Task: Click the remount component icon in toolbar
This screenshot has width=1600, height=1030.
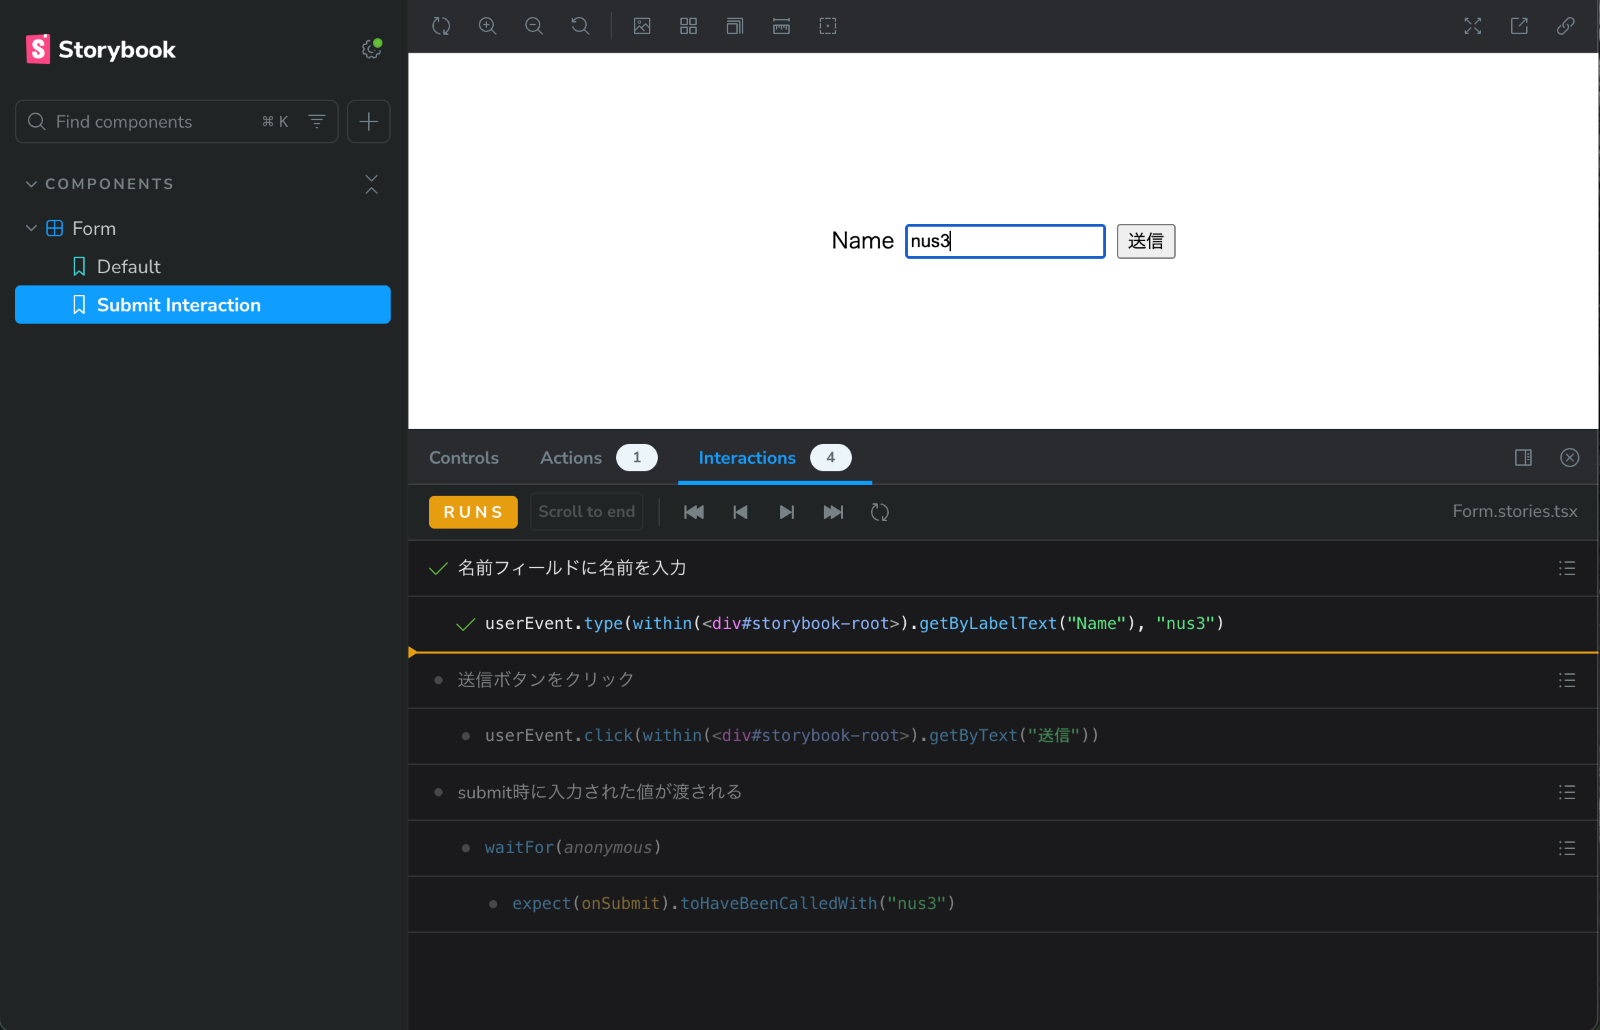Action: [441, 26]
